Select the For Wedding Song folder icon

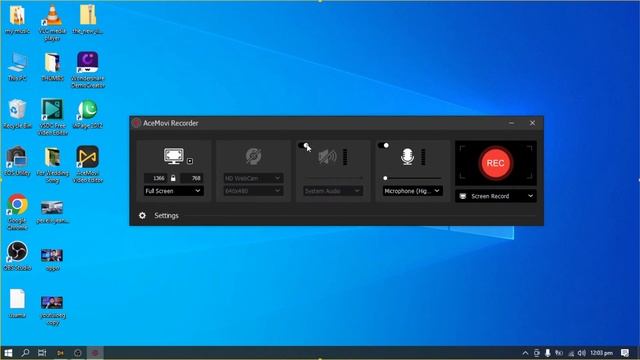(x=52, y=164)
